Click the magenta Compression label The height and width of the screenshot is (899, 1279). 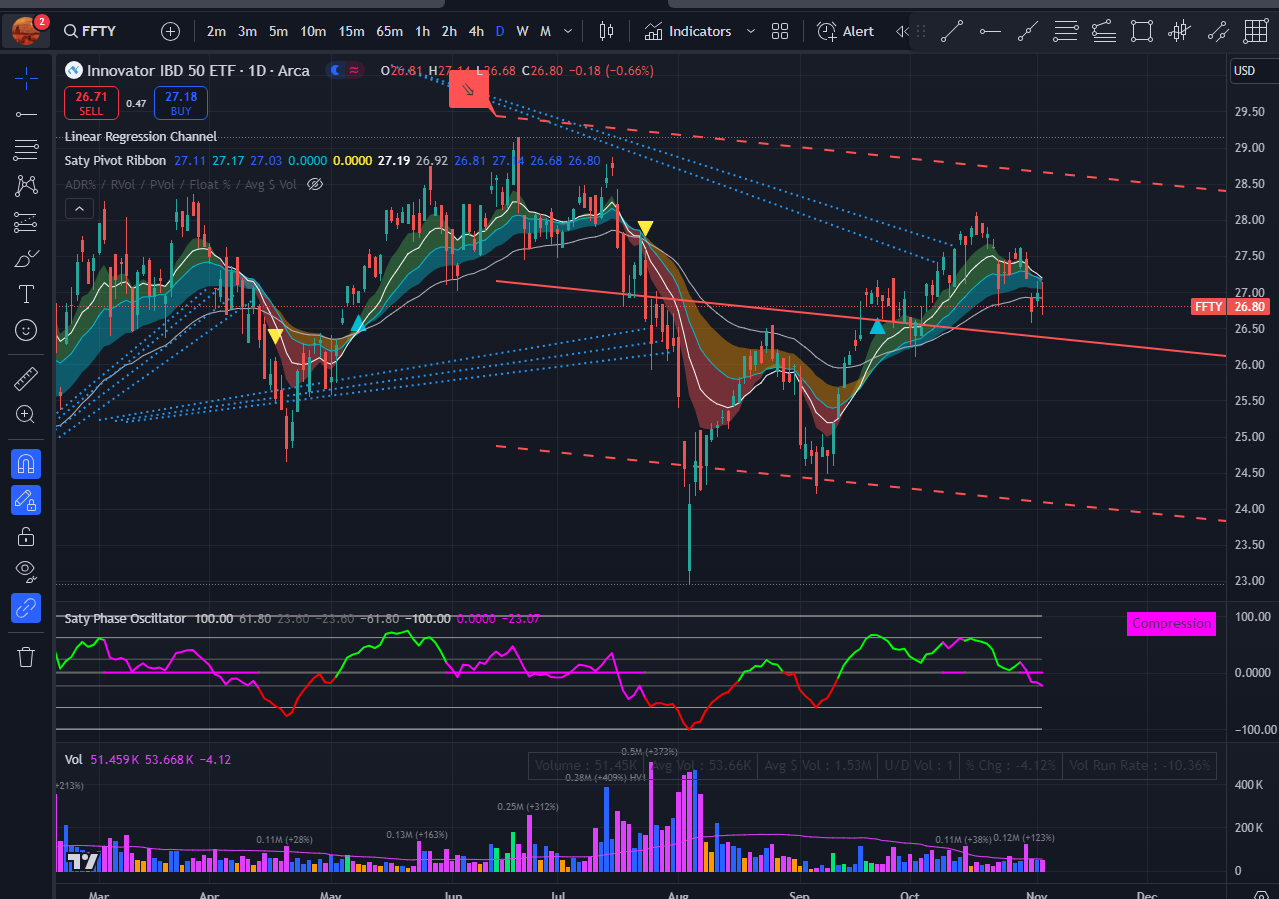[1171, 624]
